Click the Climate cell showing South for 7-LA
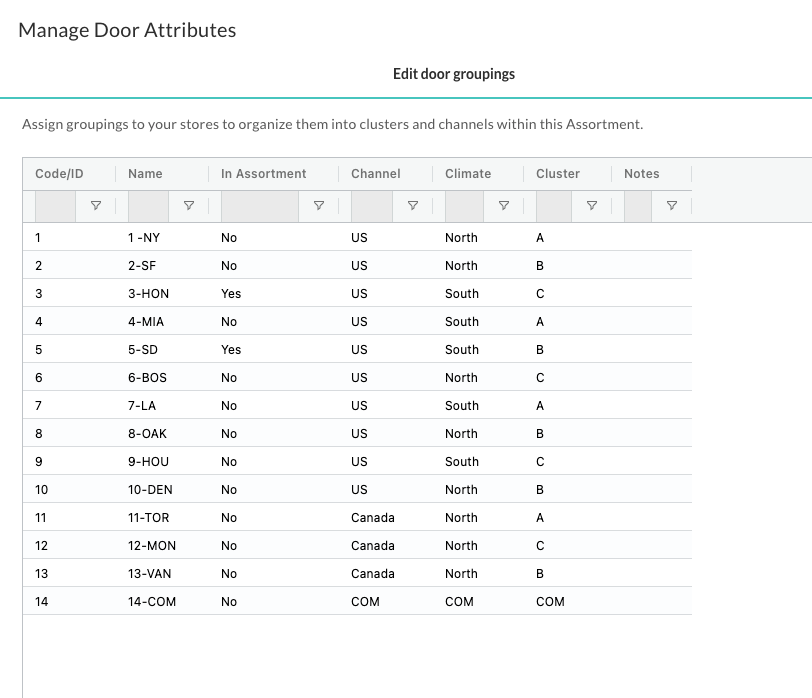The image size is (812, 698). [x=461, y=405]
